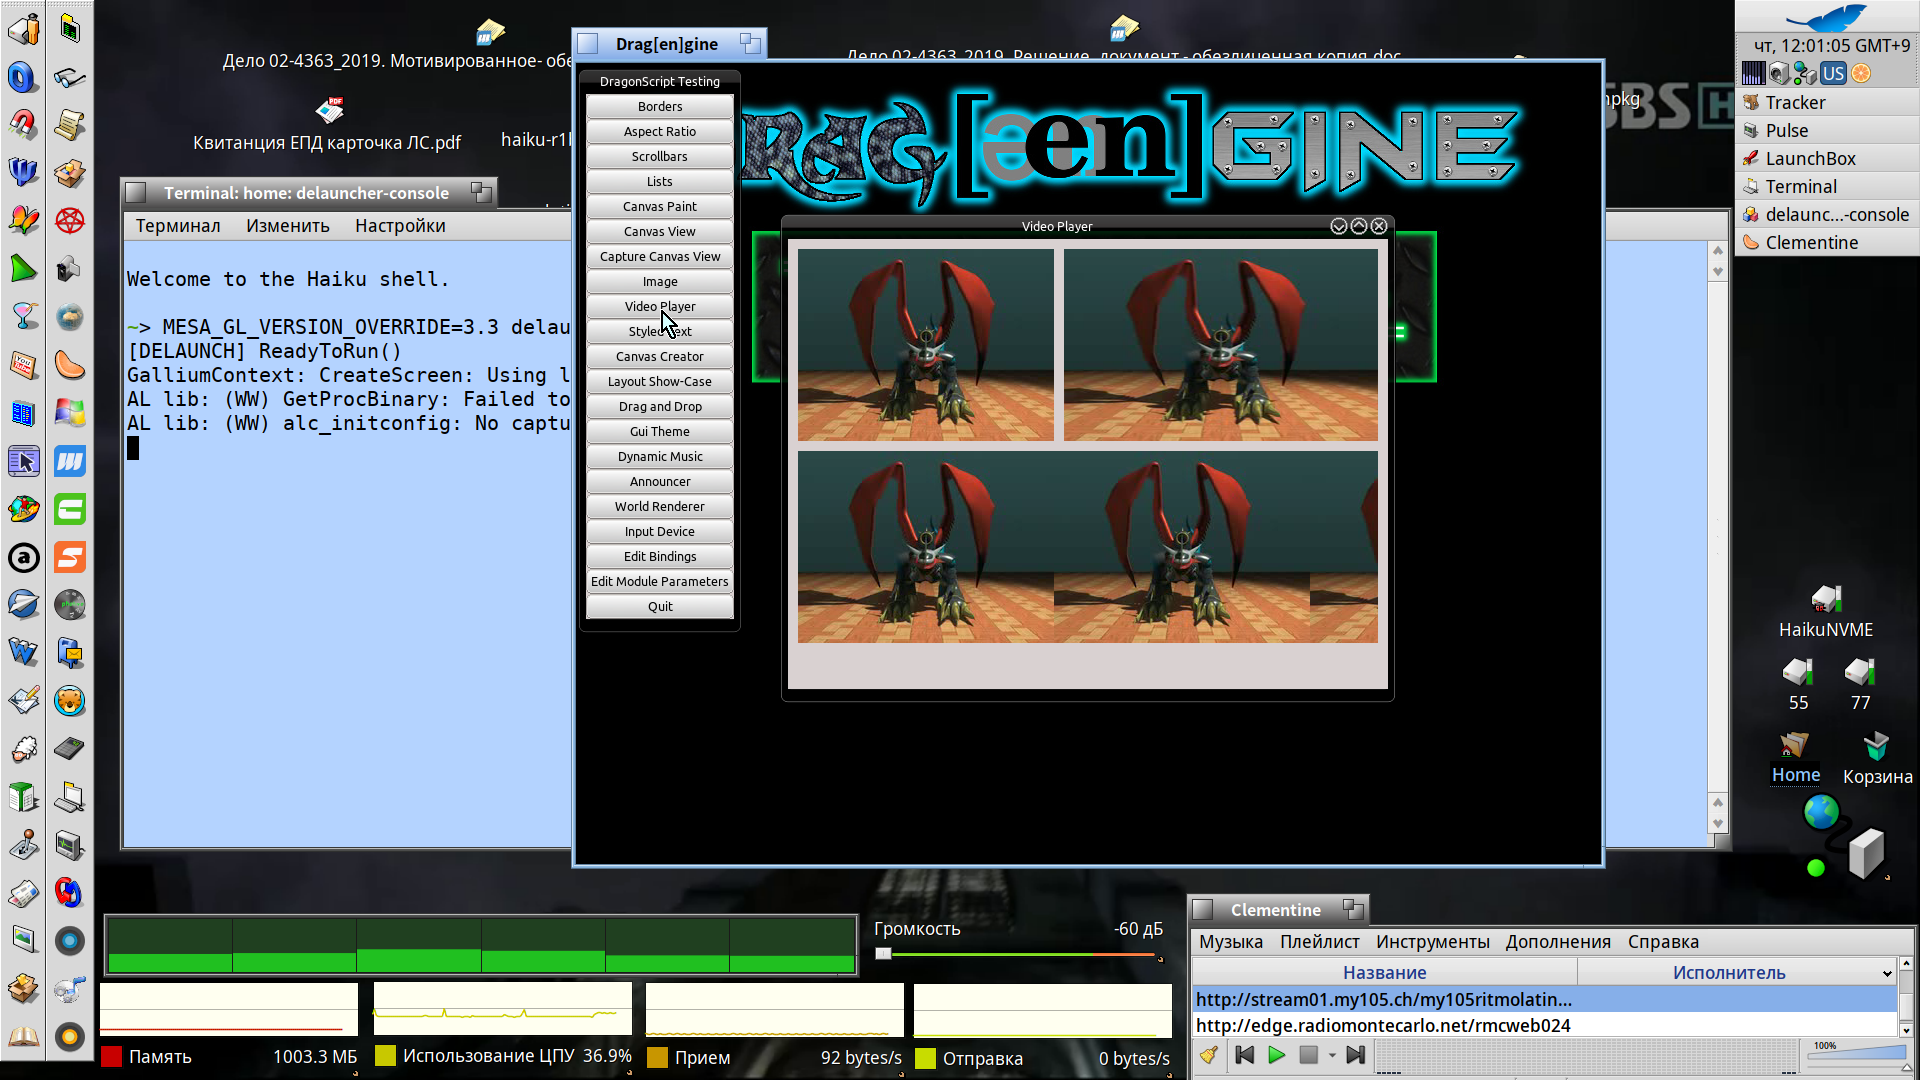Click the ProcessController bars icon in tray
The image size is (1920, 1080).
(1753, 73)
